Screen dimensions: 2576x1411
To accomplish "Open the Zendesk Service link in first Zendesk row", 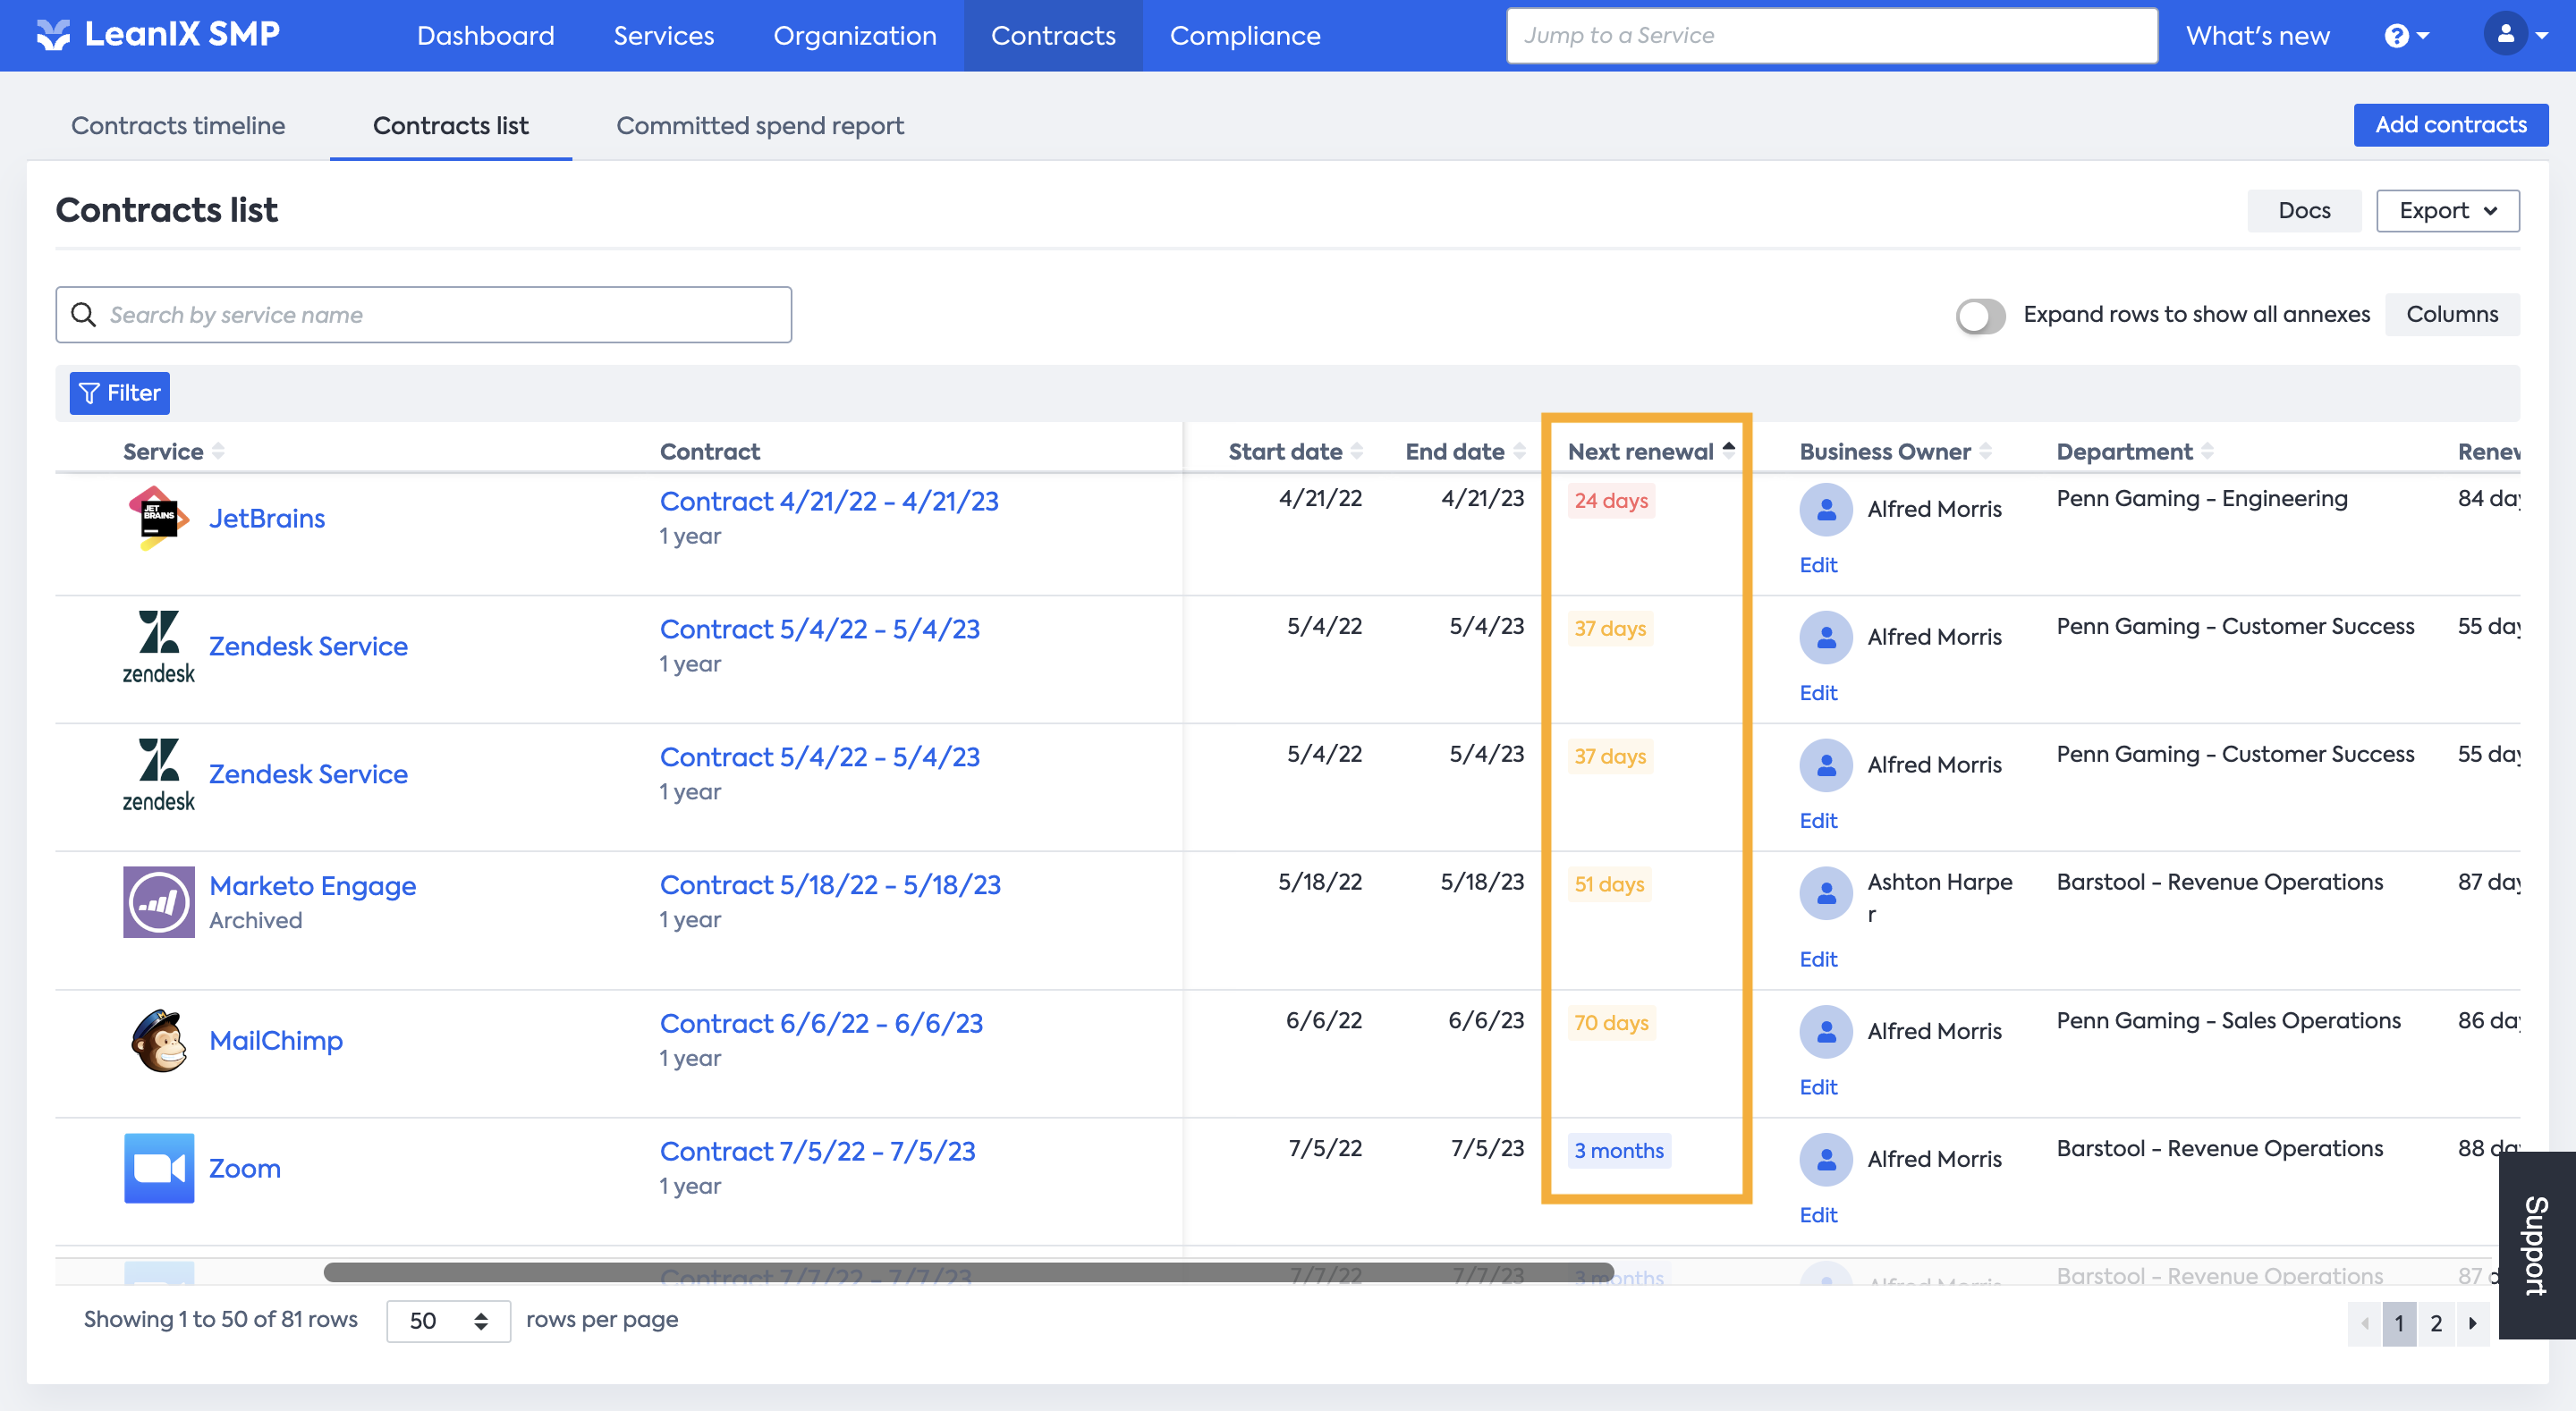I will coord(308,646).
